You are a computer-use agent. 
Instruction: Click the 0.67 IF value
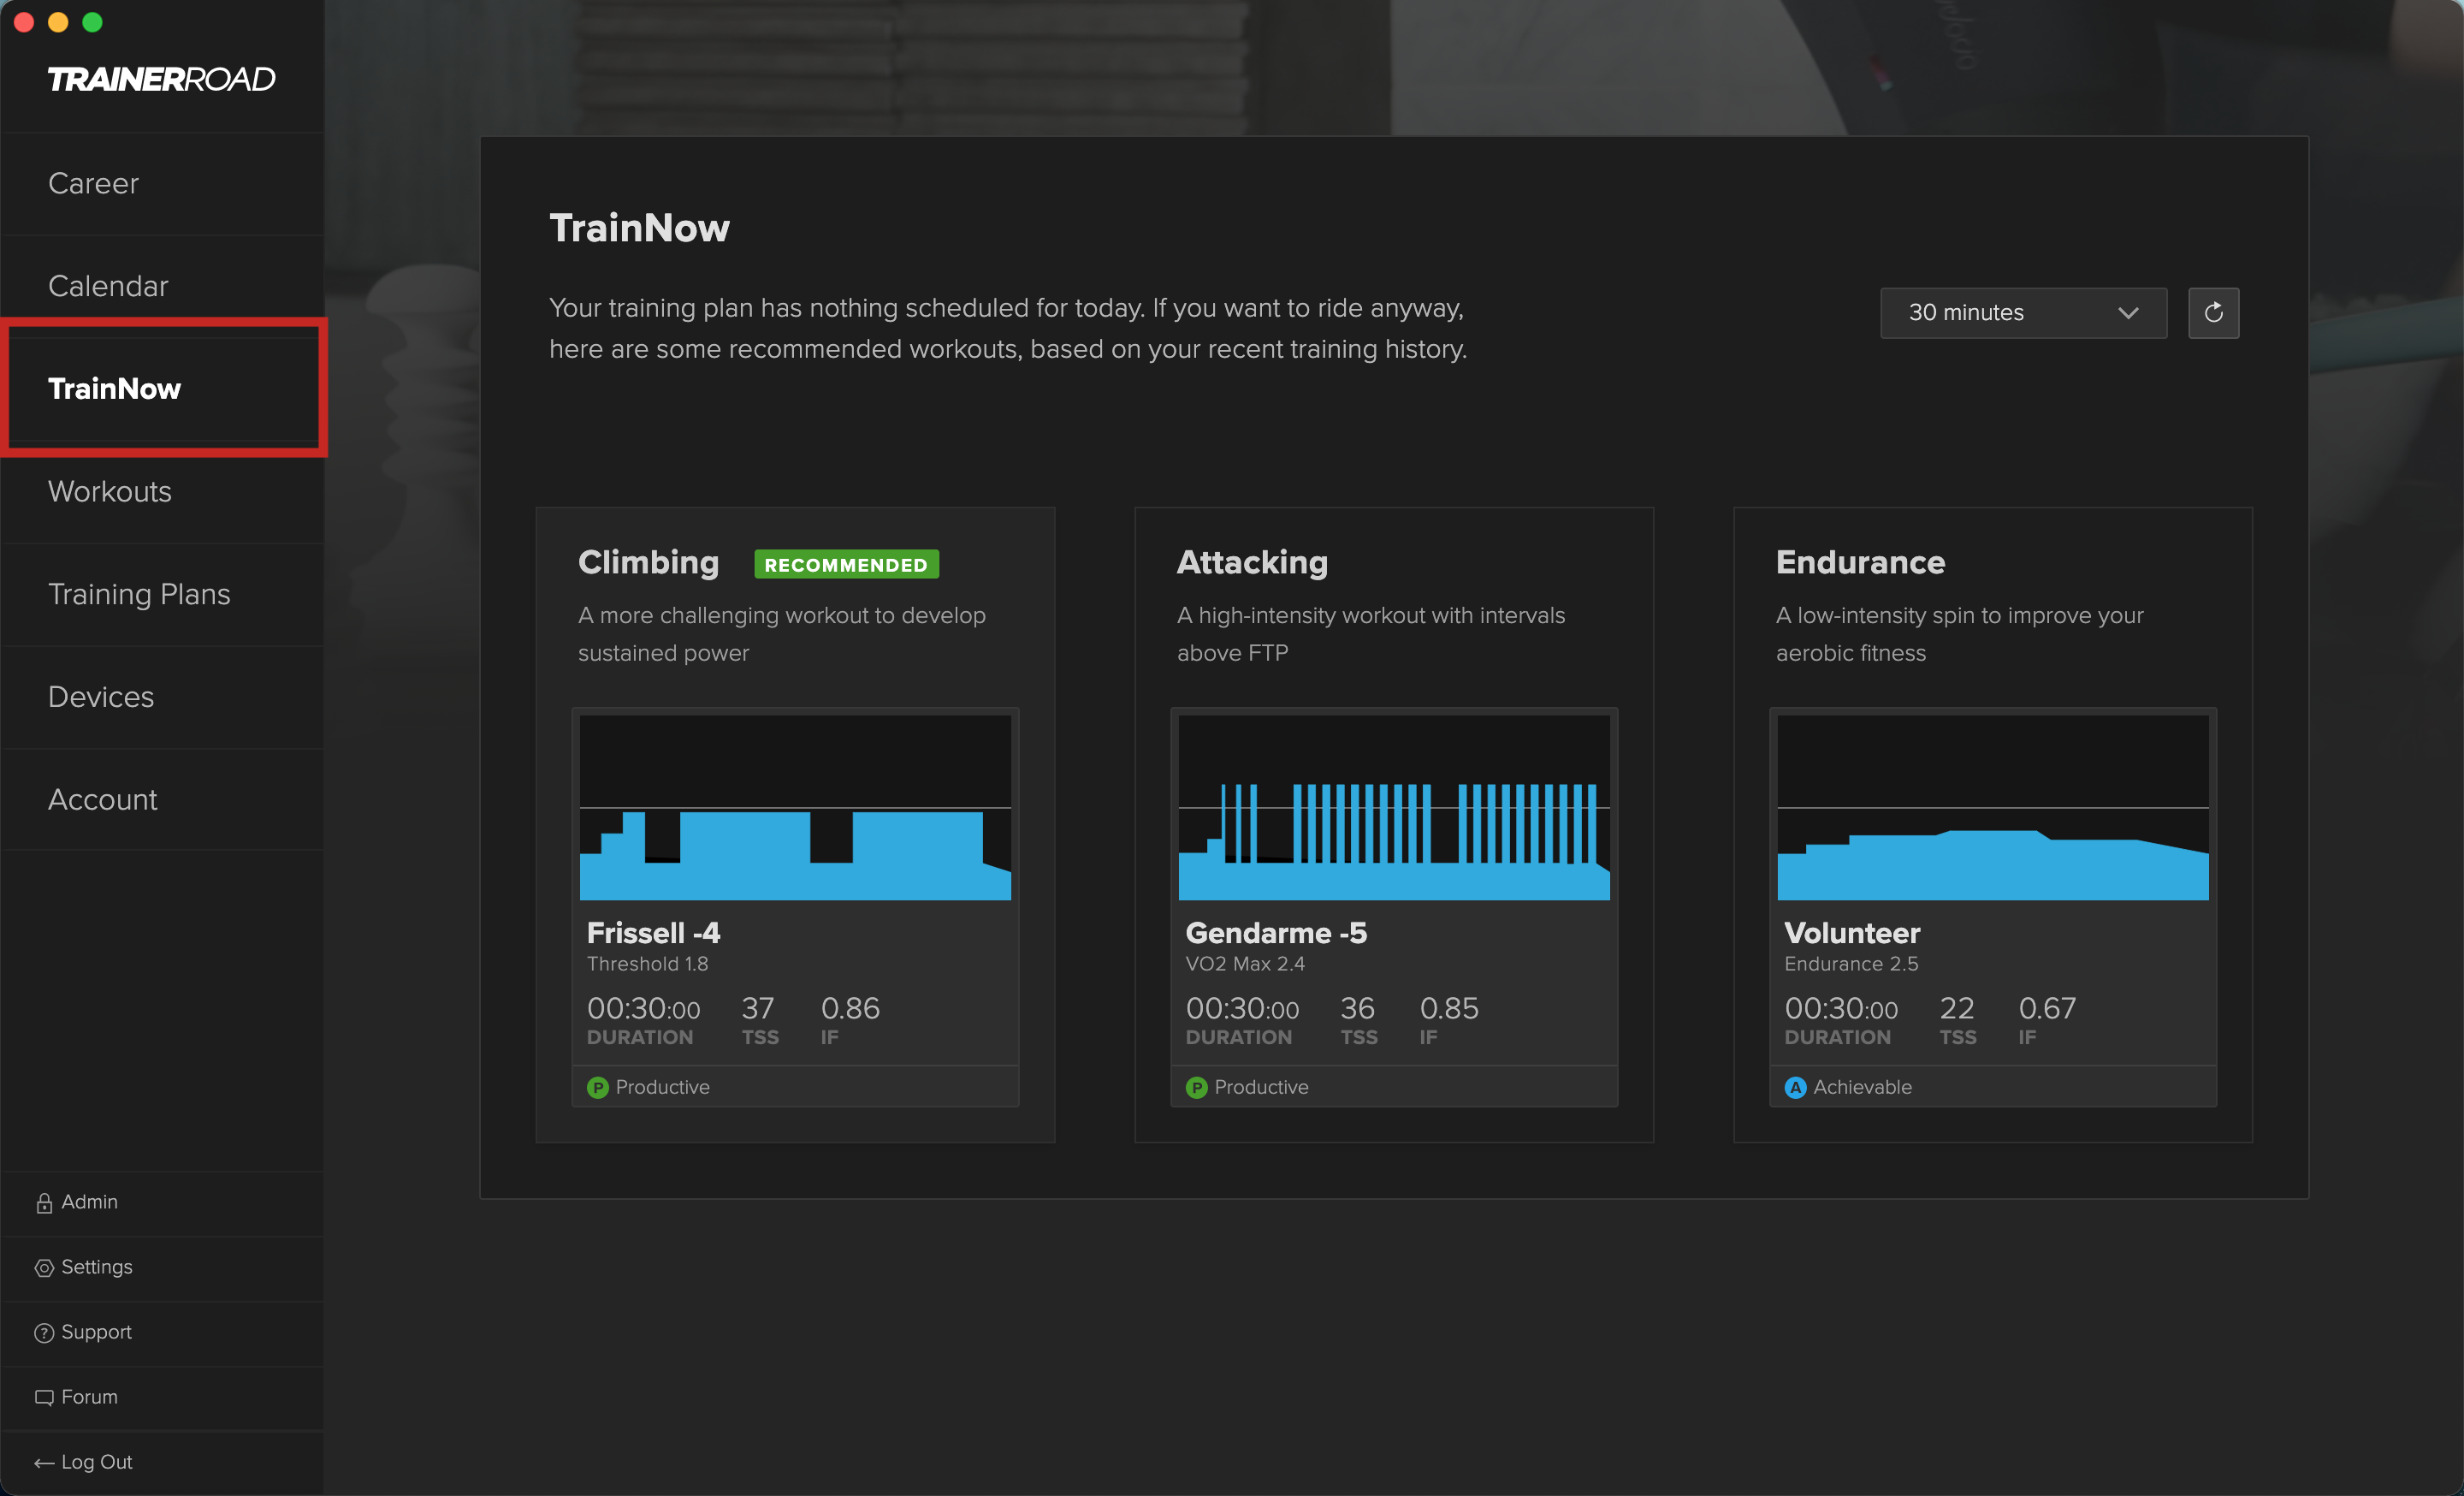[x=2047, y=1007]
